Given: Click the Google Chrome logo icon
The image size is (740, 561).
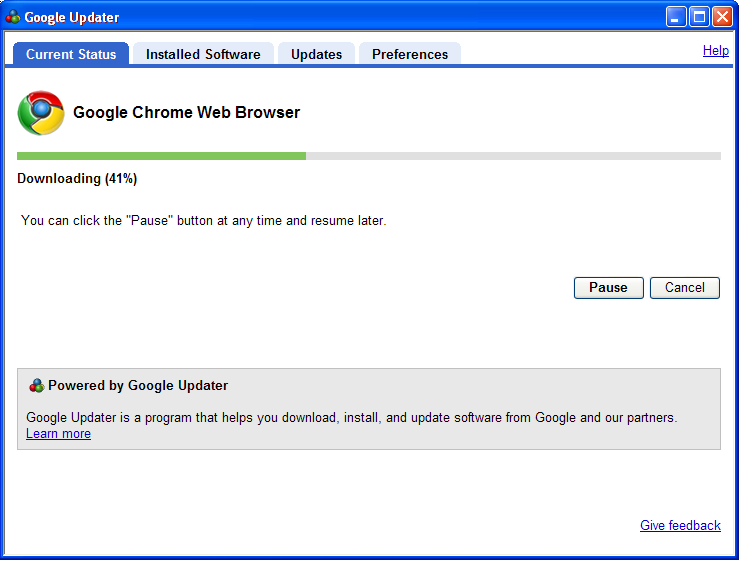Looking at the screenshot, I should coord(41,113).
